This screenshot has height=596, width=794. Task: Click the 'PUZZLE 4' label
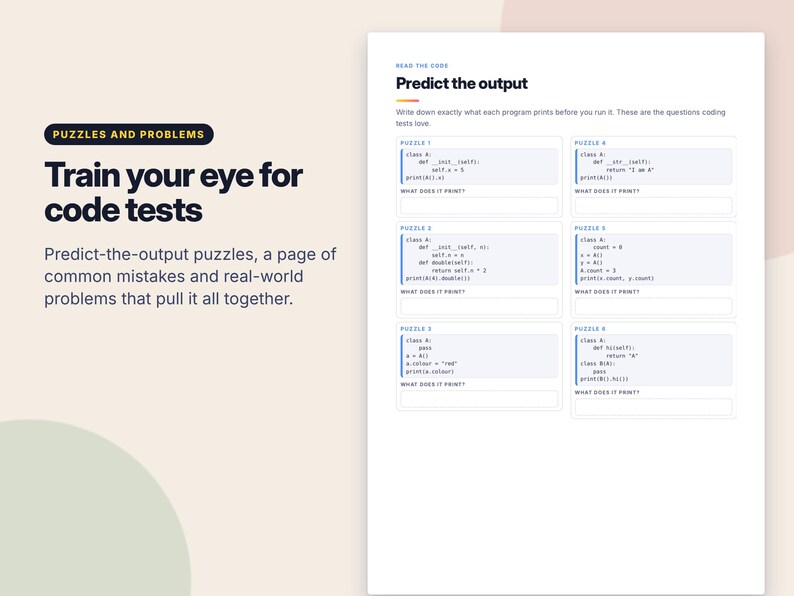pyautogui.click(x=590, y=143)
